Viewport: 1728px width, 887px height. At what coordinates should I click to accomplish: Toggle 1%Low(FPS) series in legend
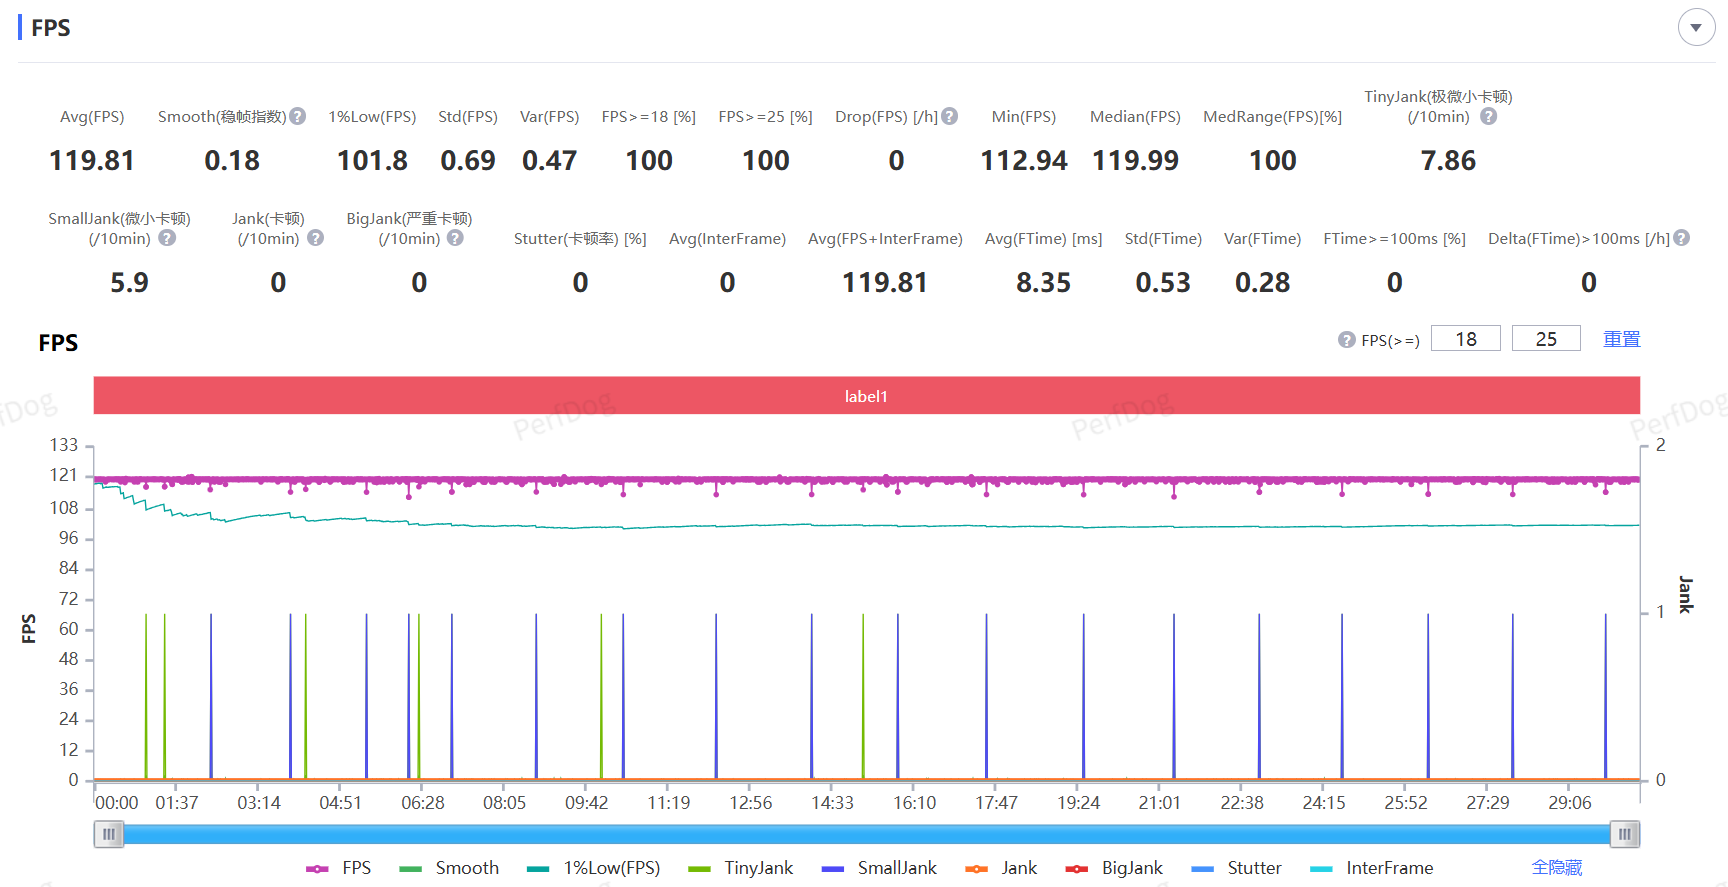(x=594, y=868)
